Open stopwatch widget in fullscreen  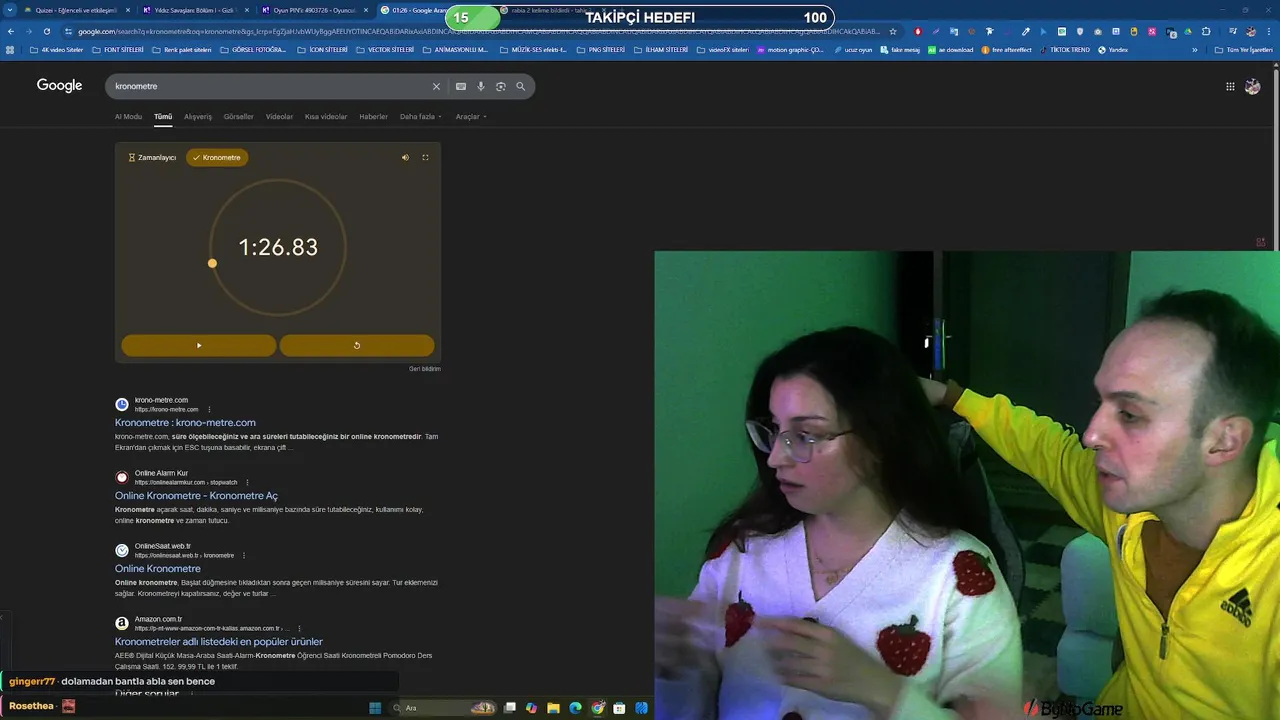pos(425,157)
